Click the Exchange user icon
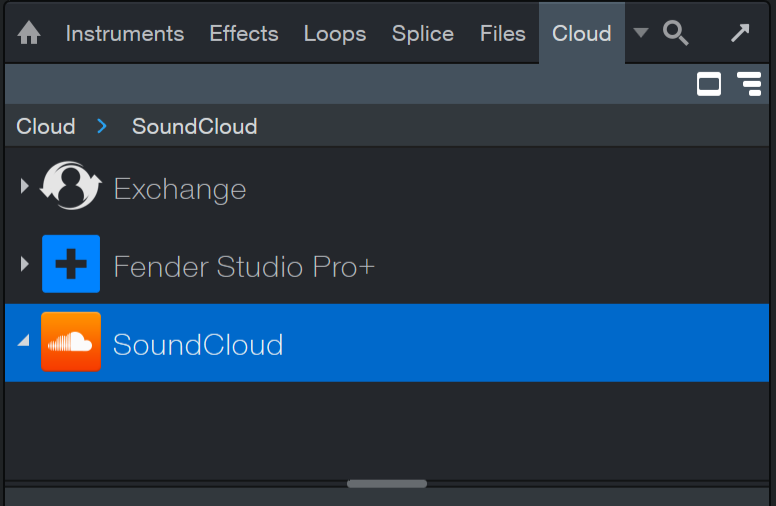 pyautogui.click(x=71, y=186)
